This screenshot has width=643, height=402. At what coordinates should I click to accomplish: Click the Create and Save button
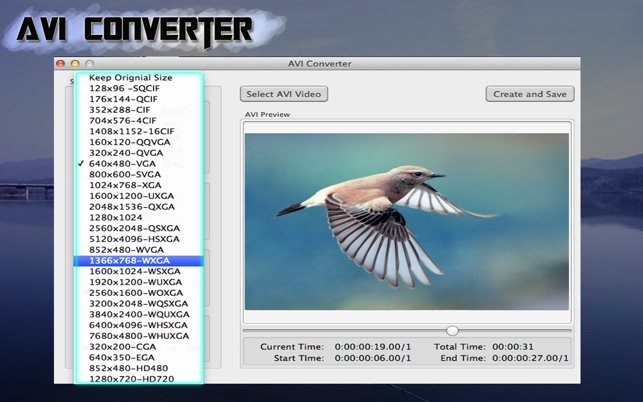[530, 94]
